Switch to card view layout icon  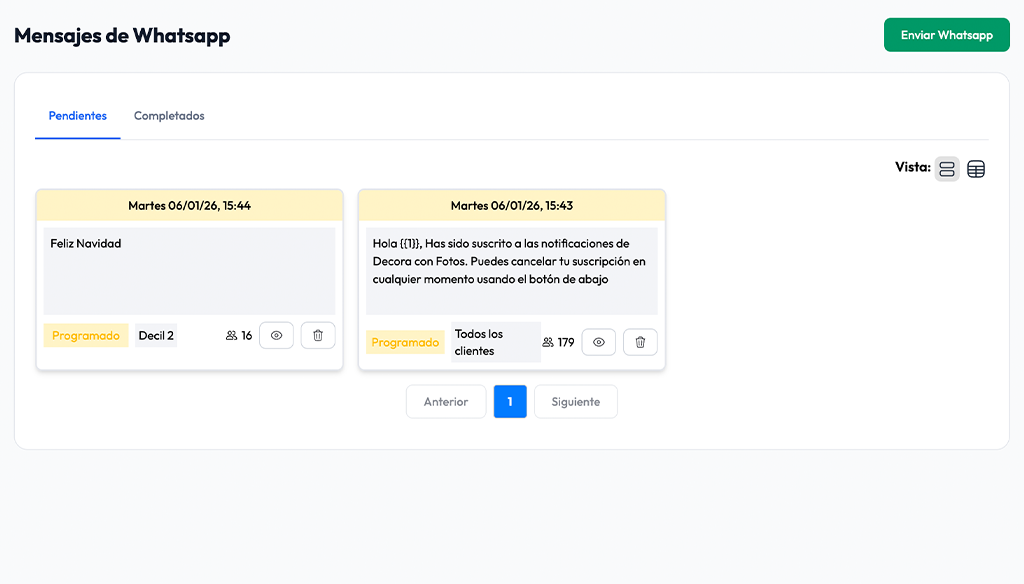[x=946, y=169]
